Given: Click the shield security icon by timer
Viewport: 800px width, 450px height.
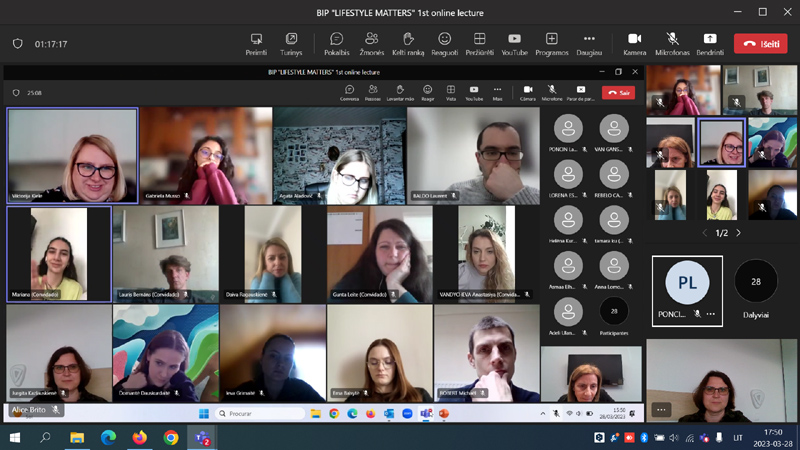Looking at the screenshot, I should tap(18, 44).
